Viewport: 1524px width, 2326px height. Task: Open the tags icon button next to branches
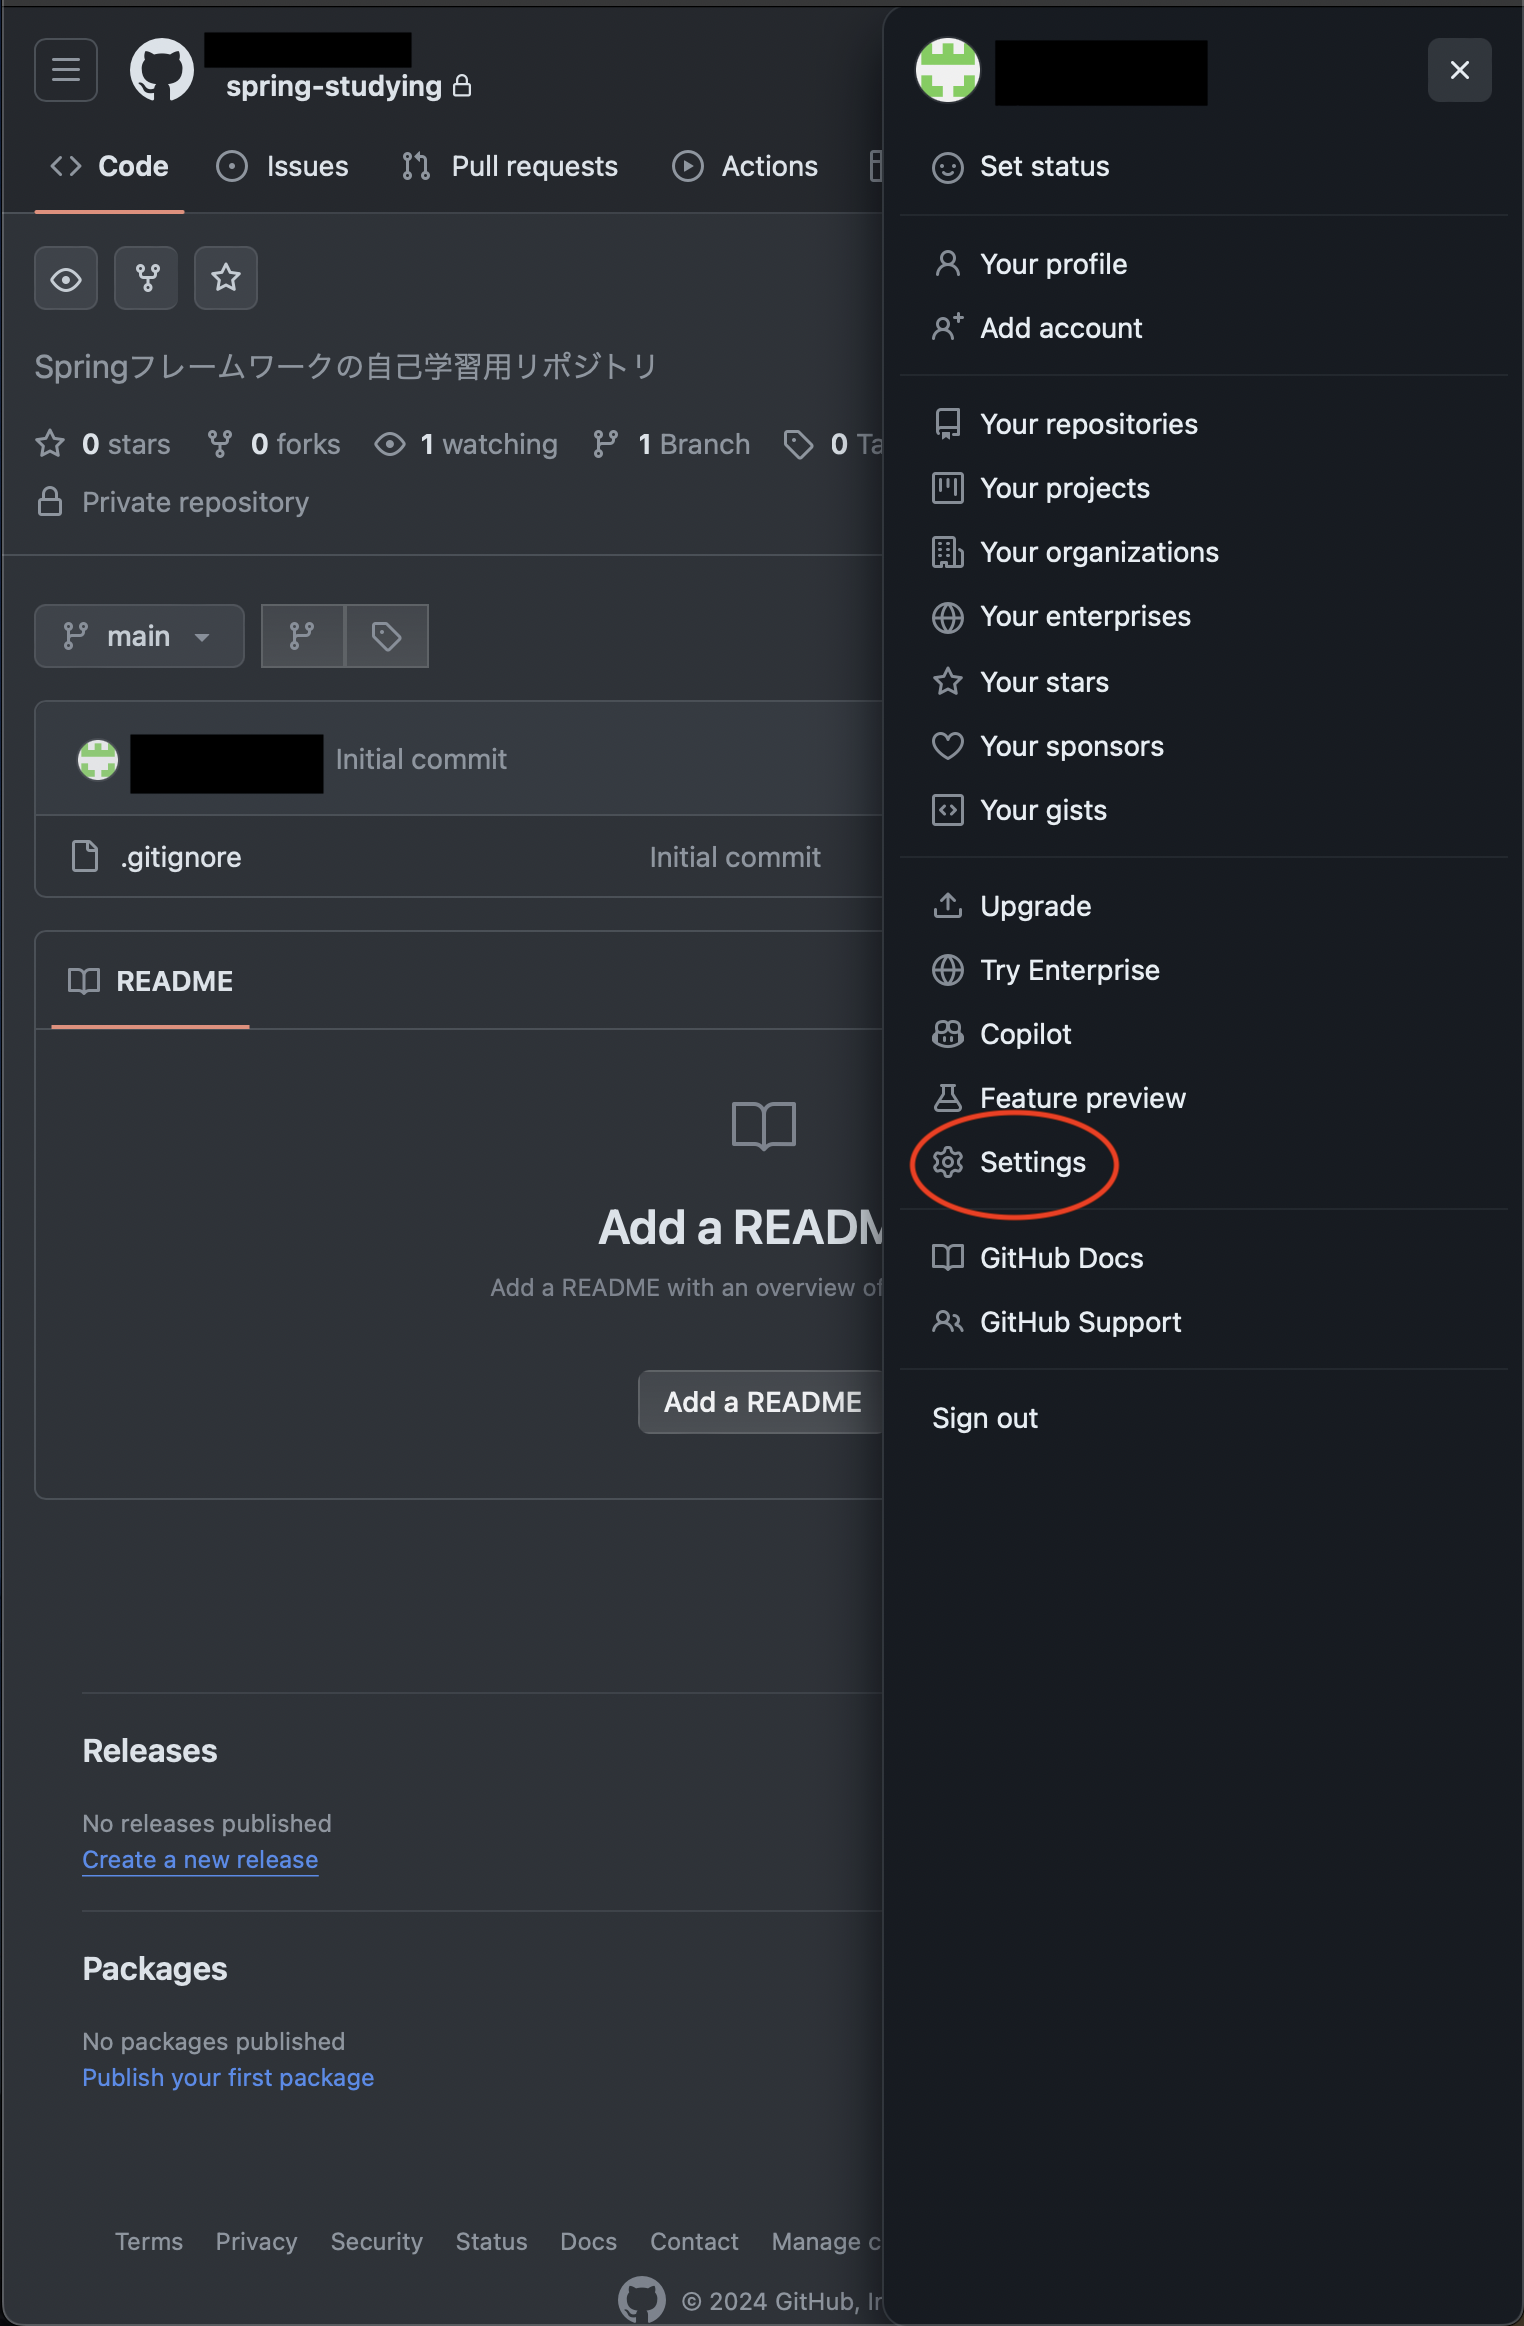point(387,636)
